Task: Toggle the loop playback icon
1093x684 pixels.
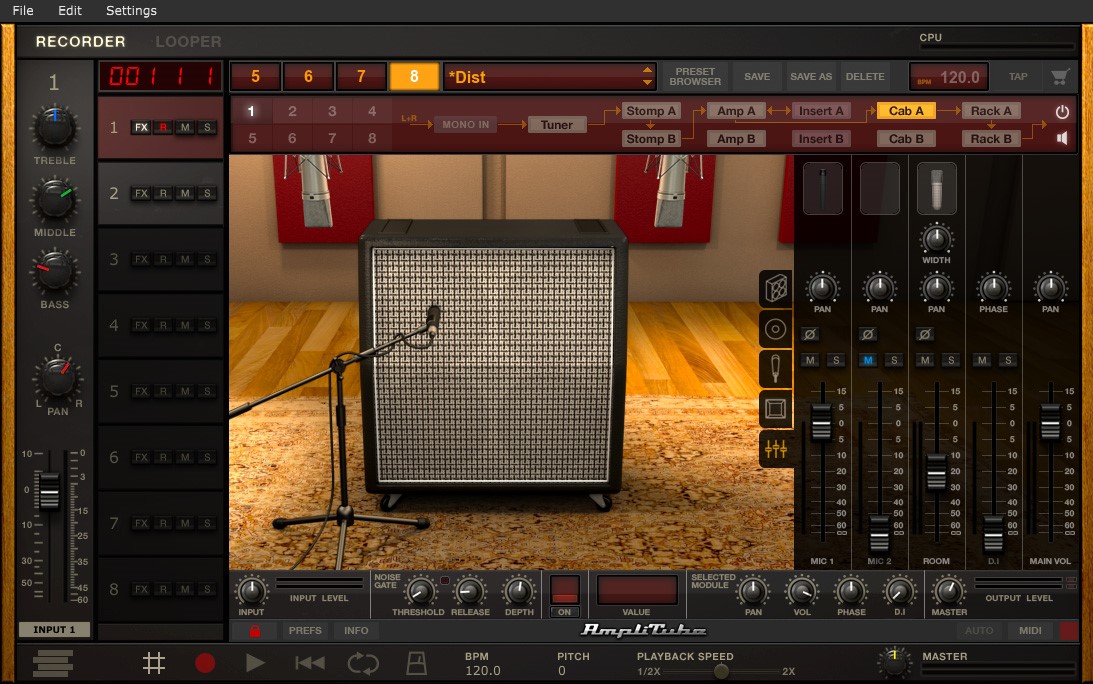Action: (x=362, y=663)
